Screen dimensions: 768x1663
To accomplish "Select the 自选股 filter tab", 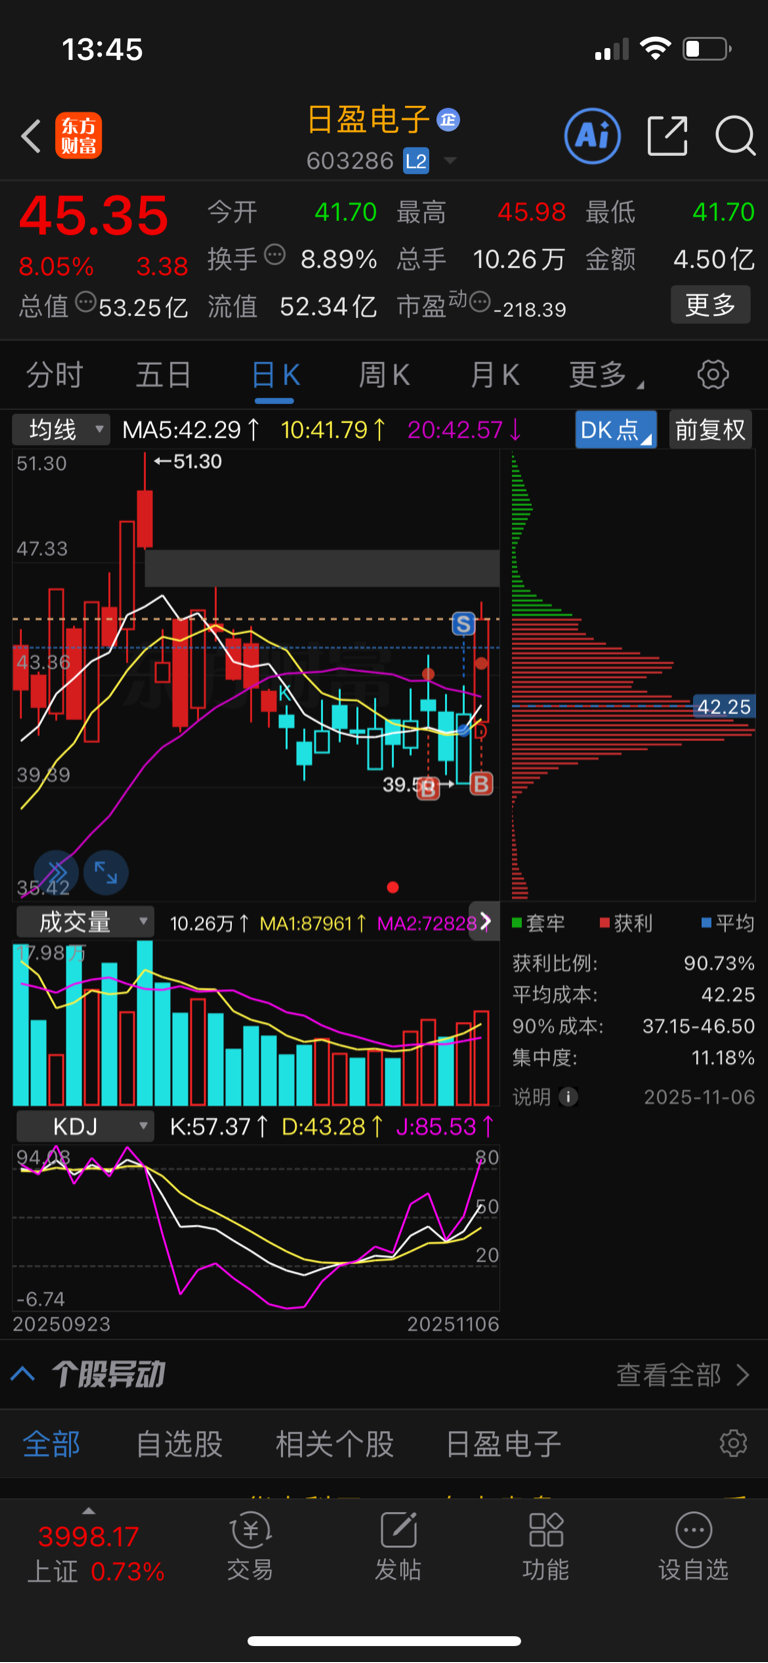I will point(179,1444).
